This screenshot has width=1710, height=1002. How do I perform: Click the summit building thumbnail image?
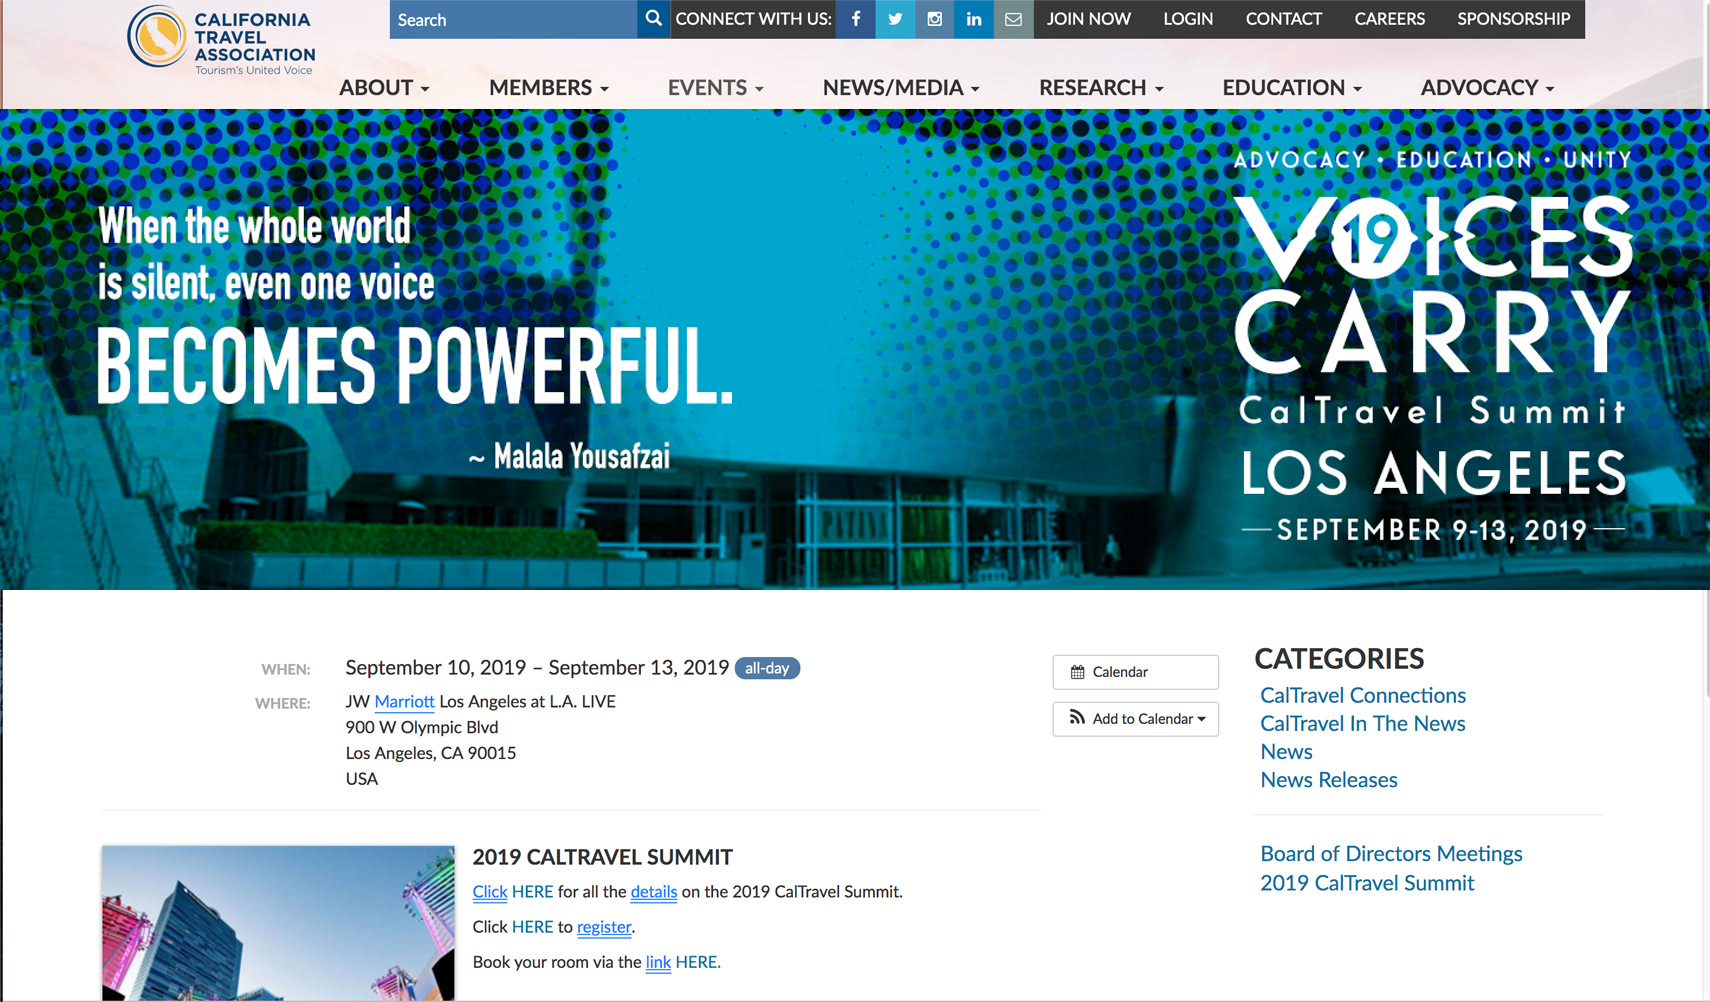(278, 923)
